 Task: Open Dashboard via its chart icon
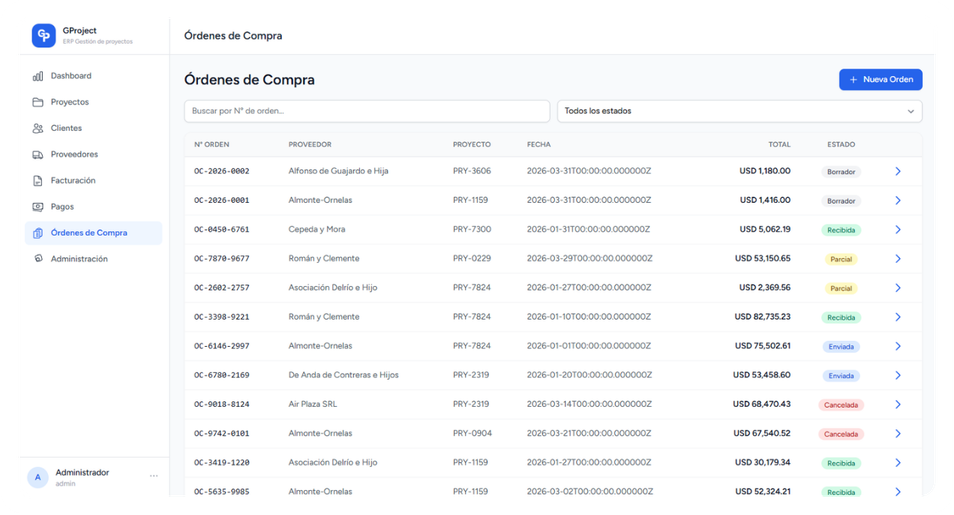point(38,76)
